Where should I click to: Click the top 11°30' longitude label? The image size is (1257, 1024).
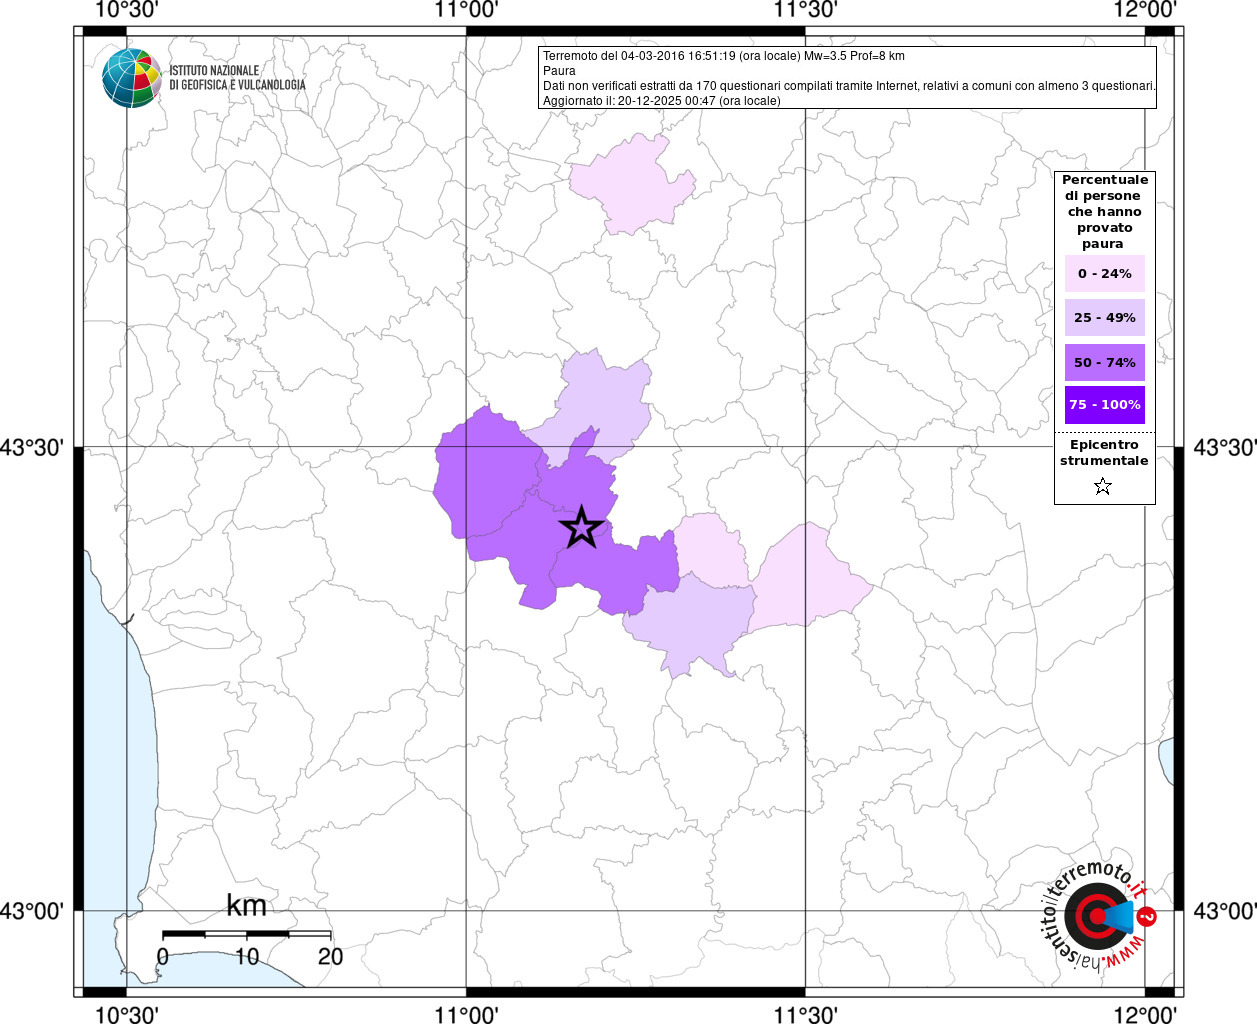[x=805, y=10]
